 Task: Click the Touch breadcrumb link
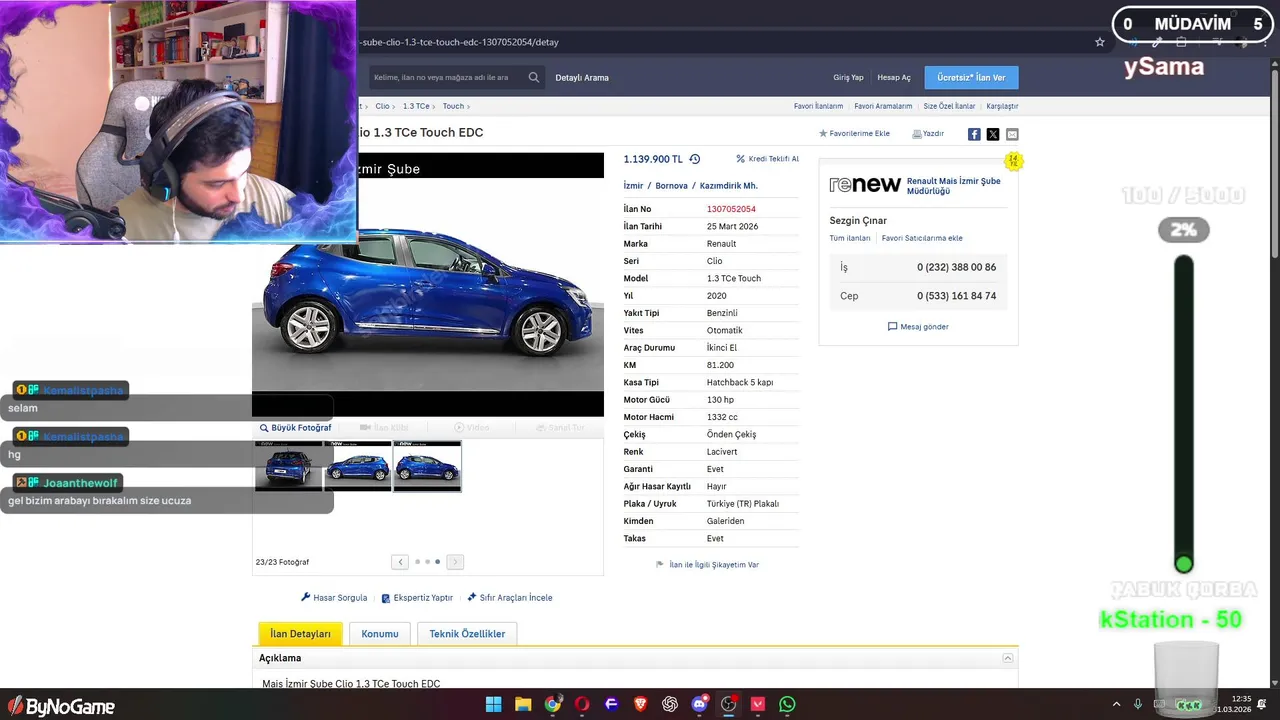[453, 106]
